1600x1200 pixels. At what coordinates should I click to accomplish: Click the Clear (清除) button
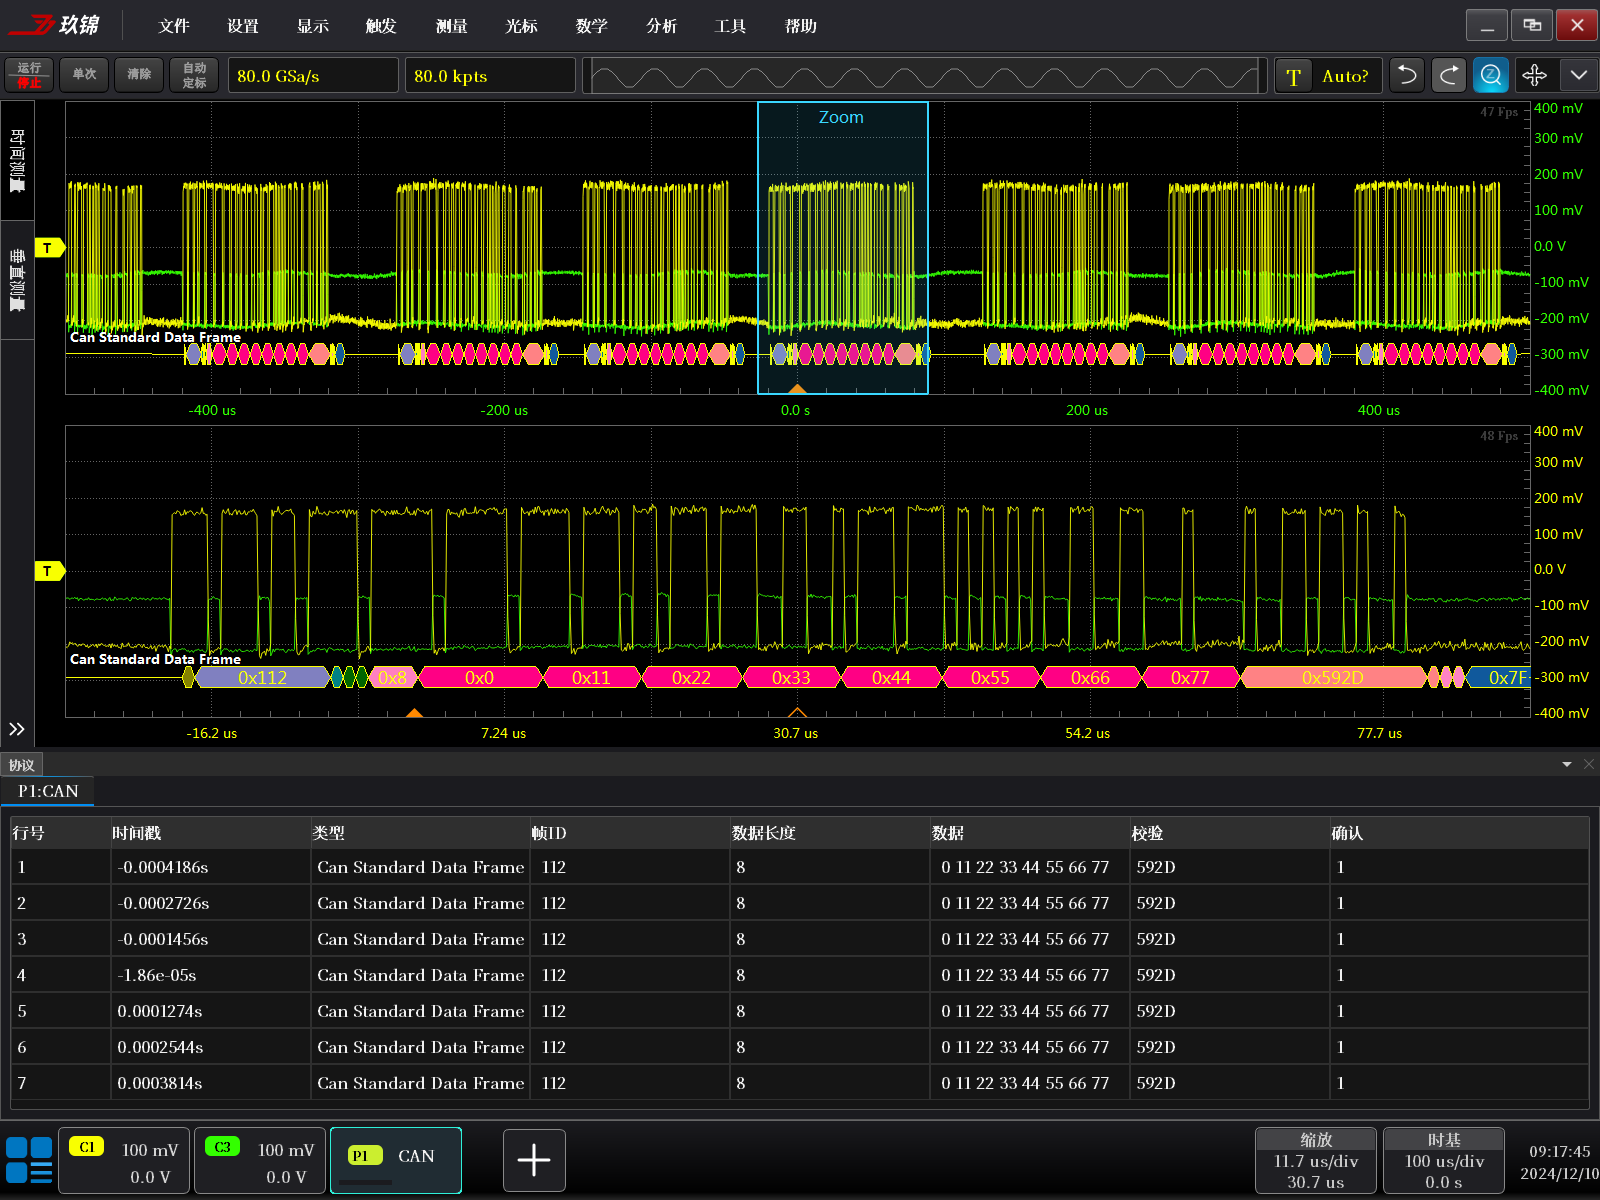tap(139, 75)
